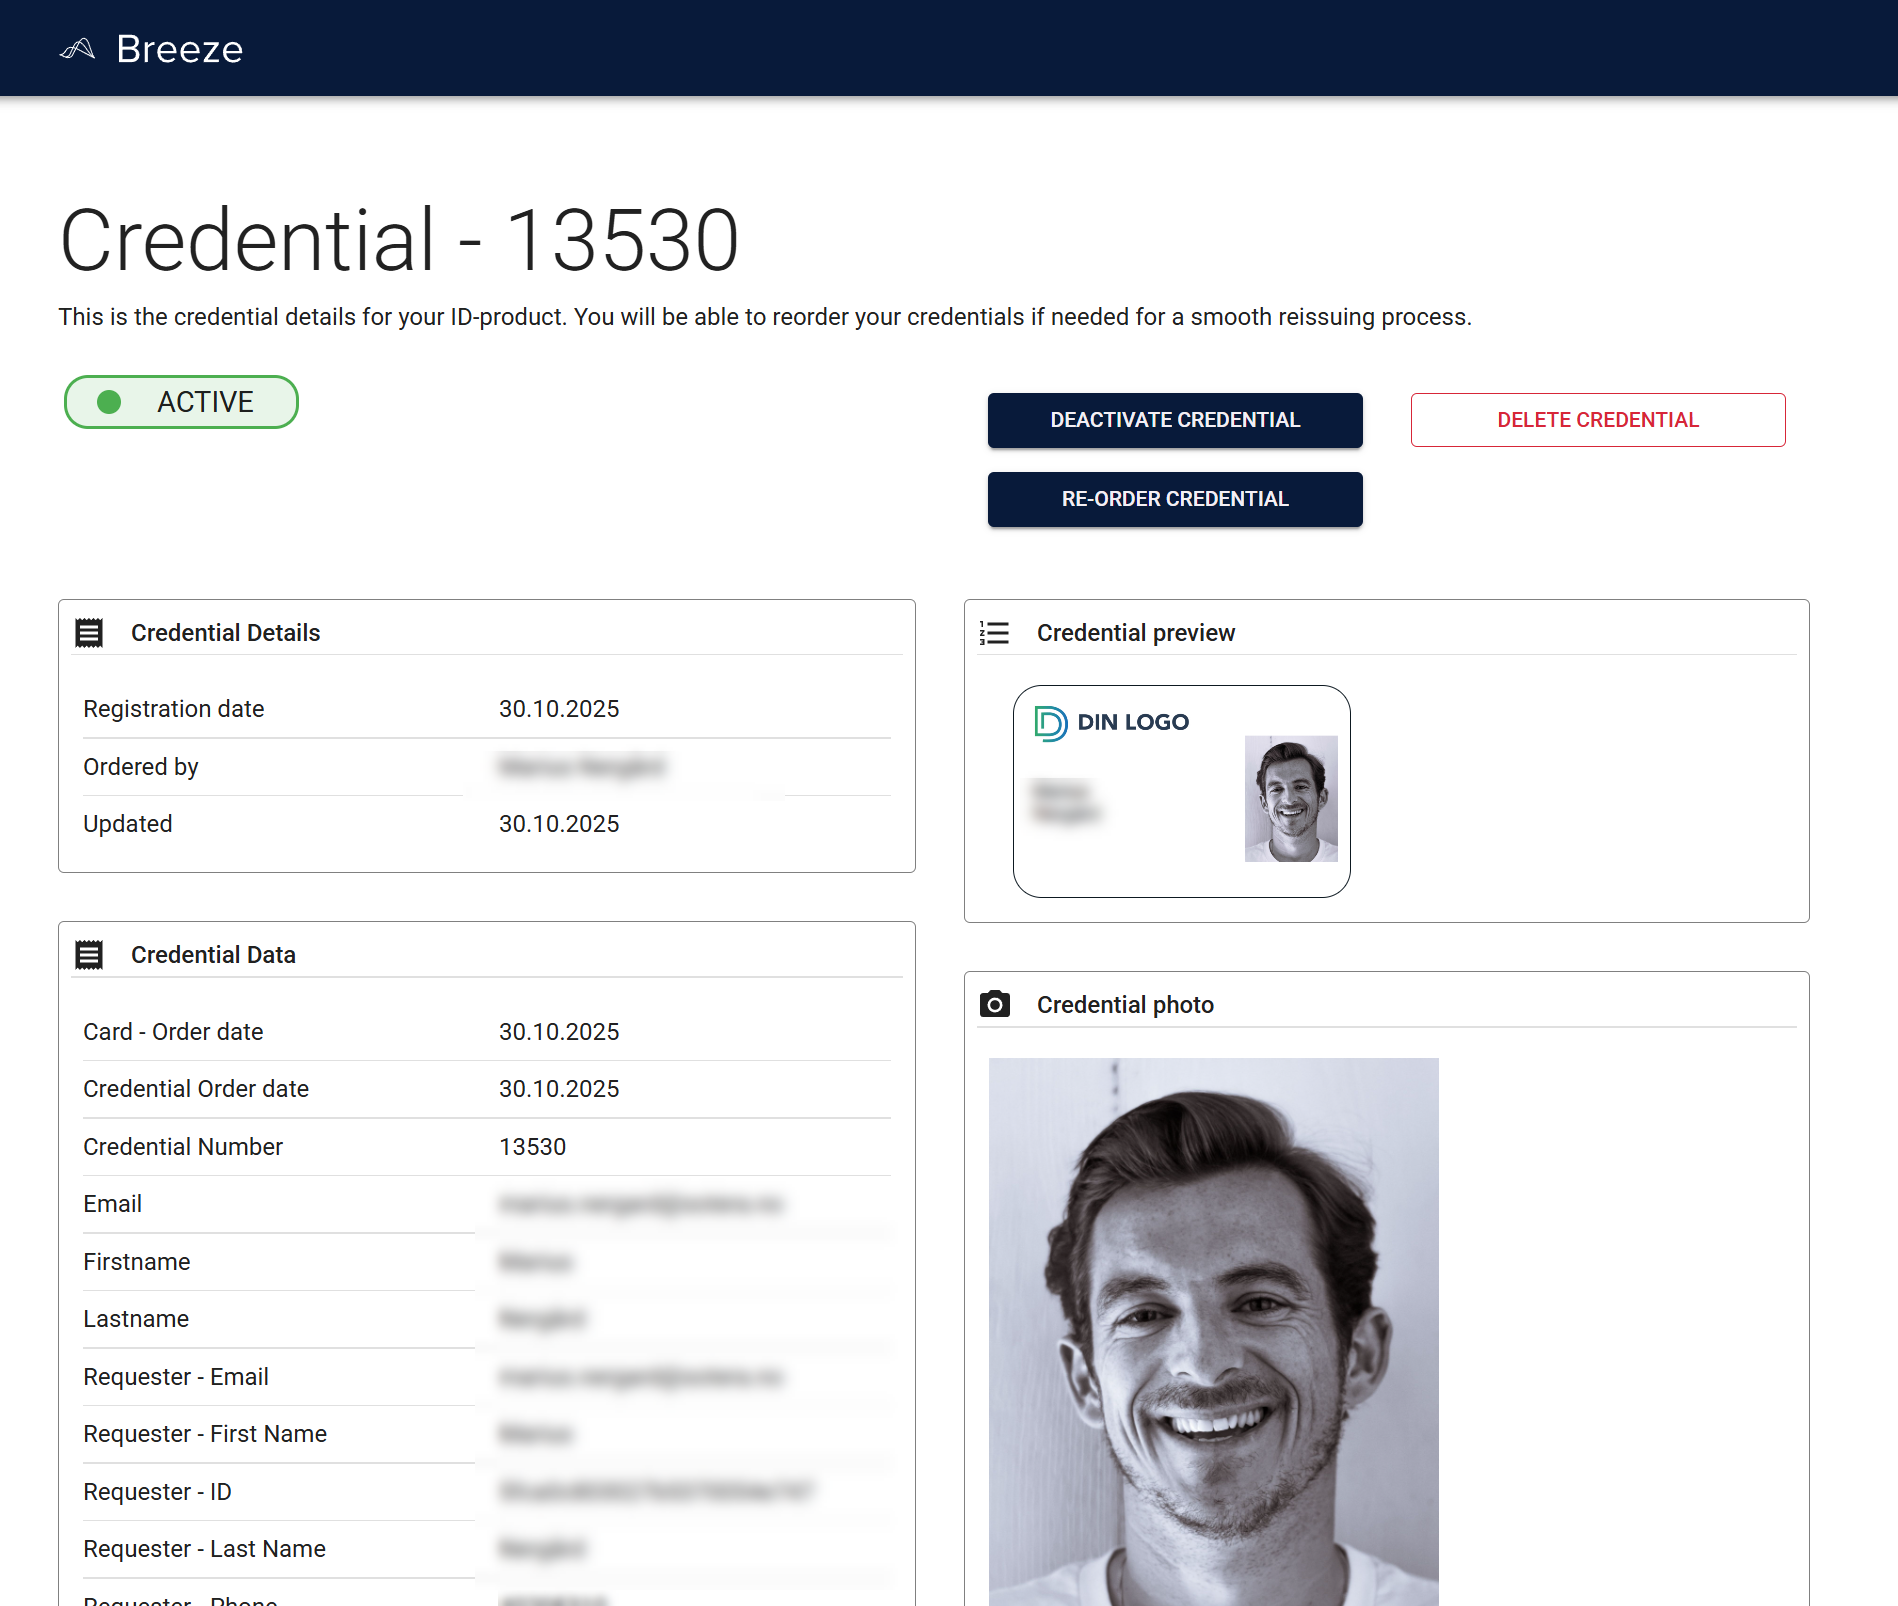Click the camera icon beside Credential photo
This screenshot has height=1606, width=1898.
click(x=996, y=1004)
